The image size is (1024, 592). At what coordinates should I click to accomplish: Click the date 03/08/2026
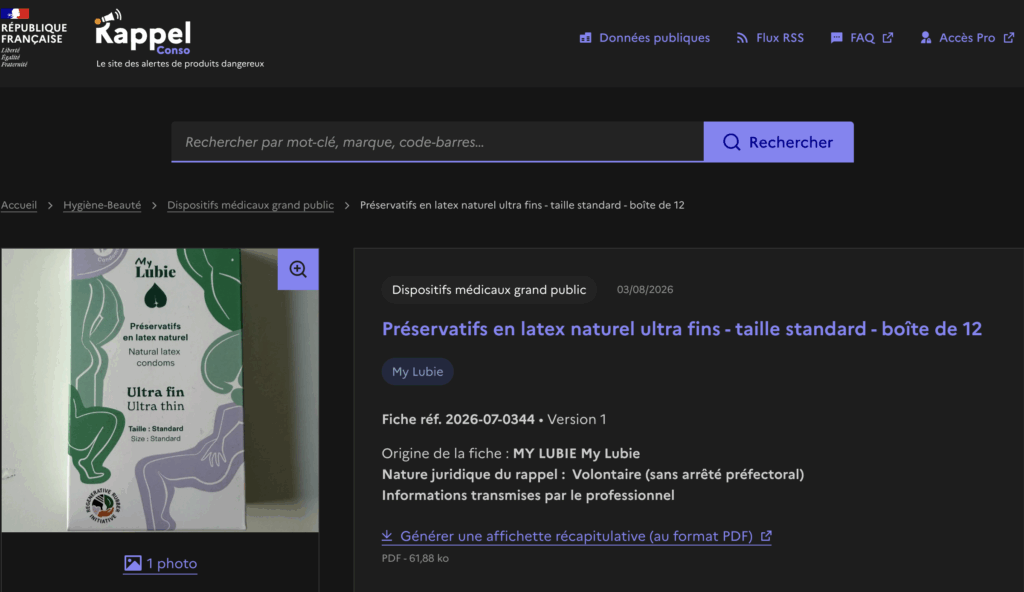(x=645, y=289)
